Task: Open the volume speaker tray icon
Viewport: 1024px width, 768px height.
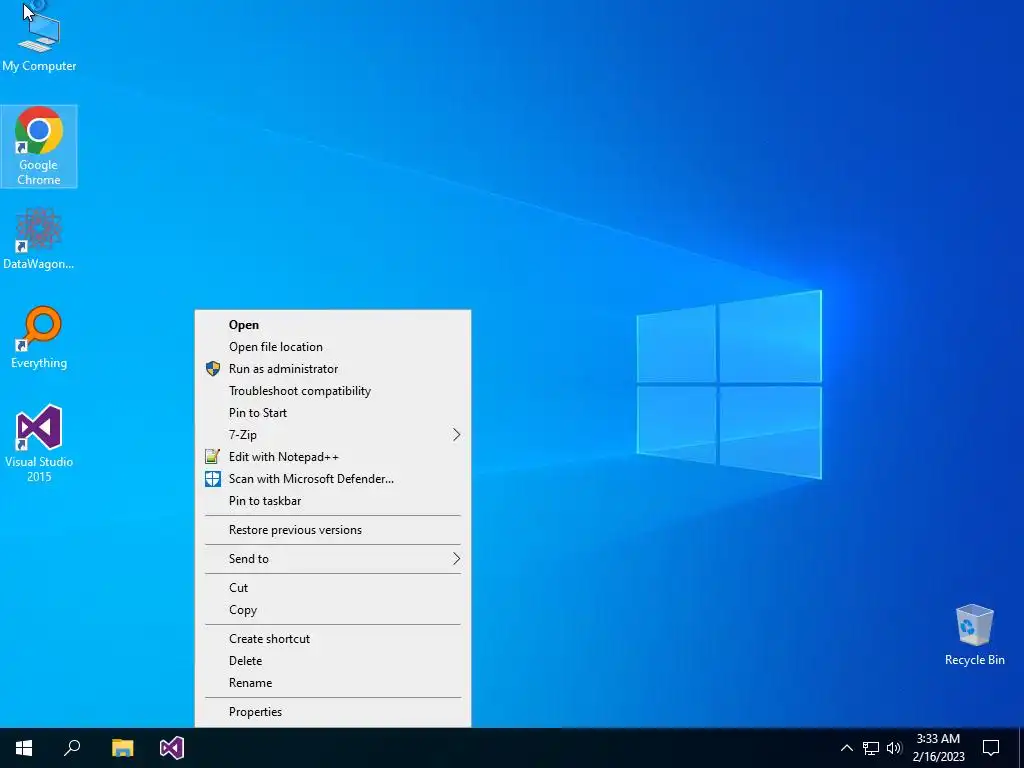Action: tap(894, 748)
